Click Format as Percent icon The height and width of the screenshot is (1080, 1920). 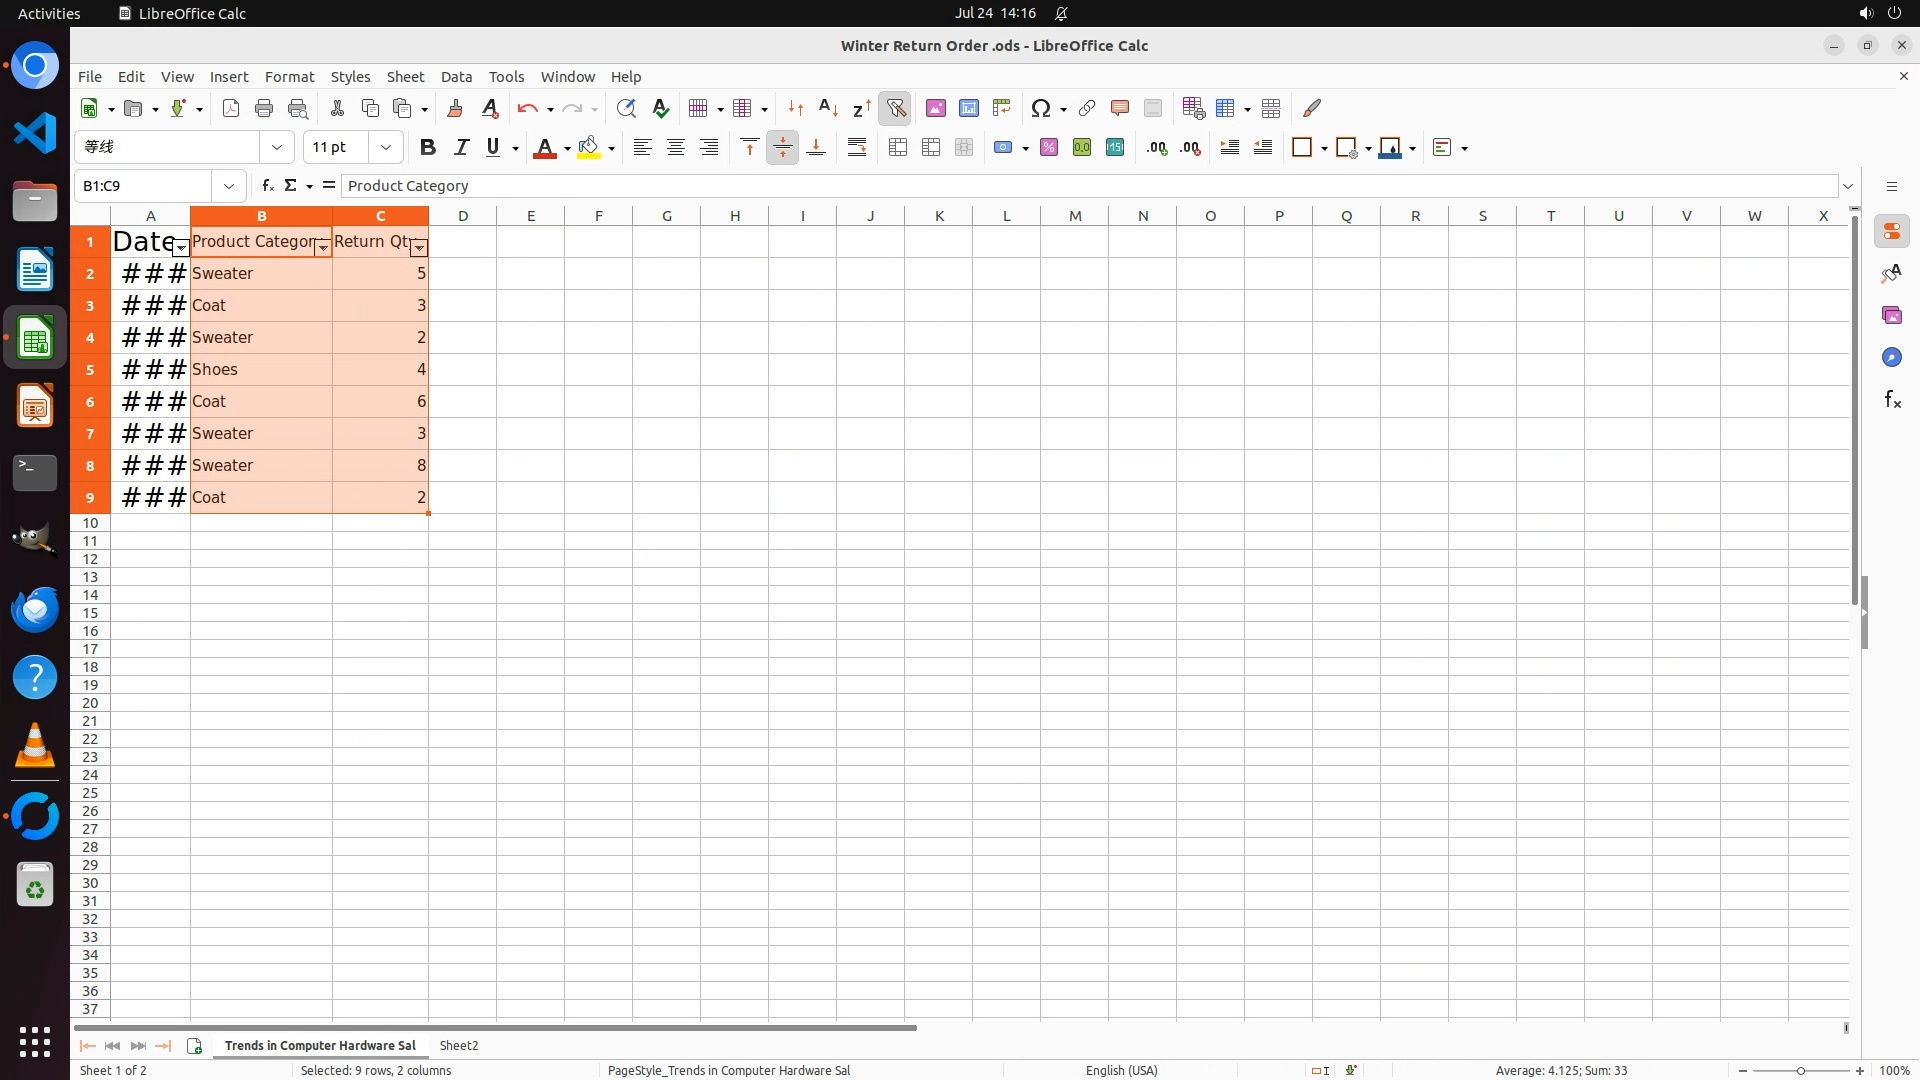[x=1049, y=147]
